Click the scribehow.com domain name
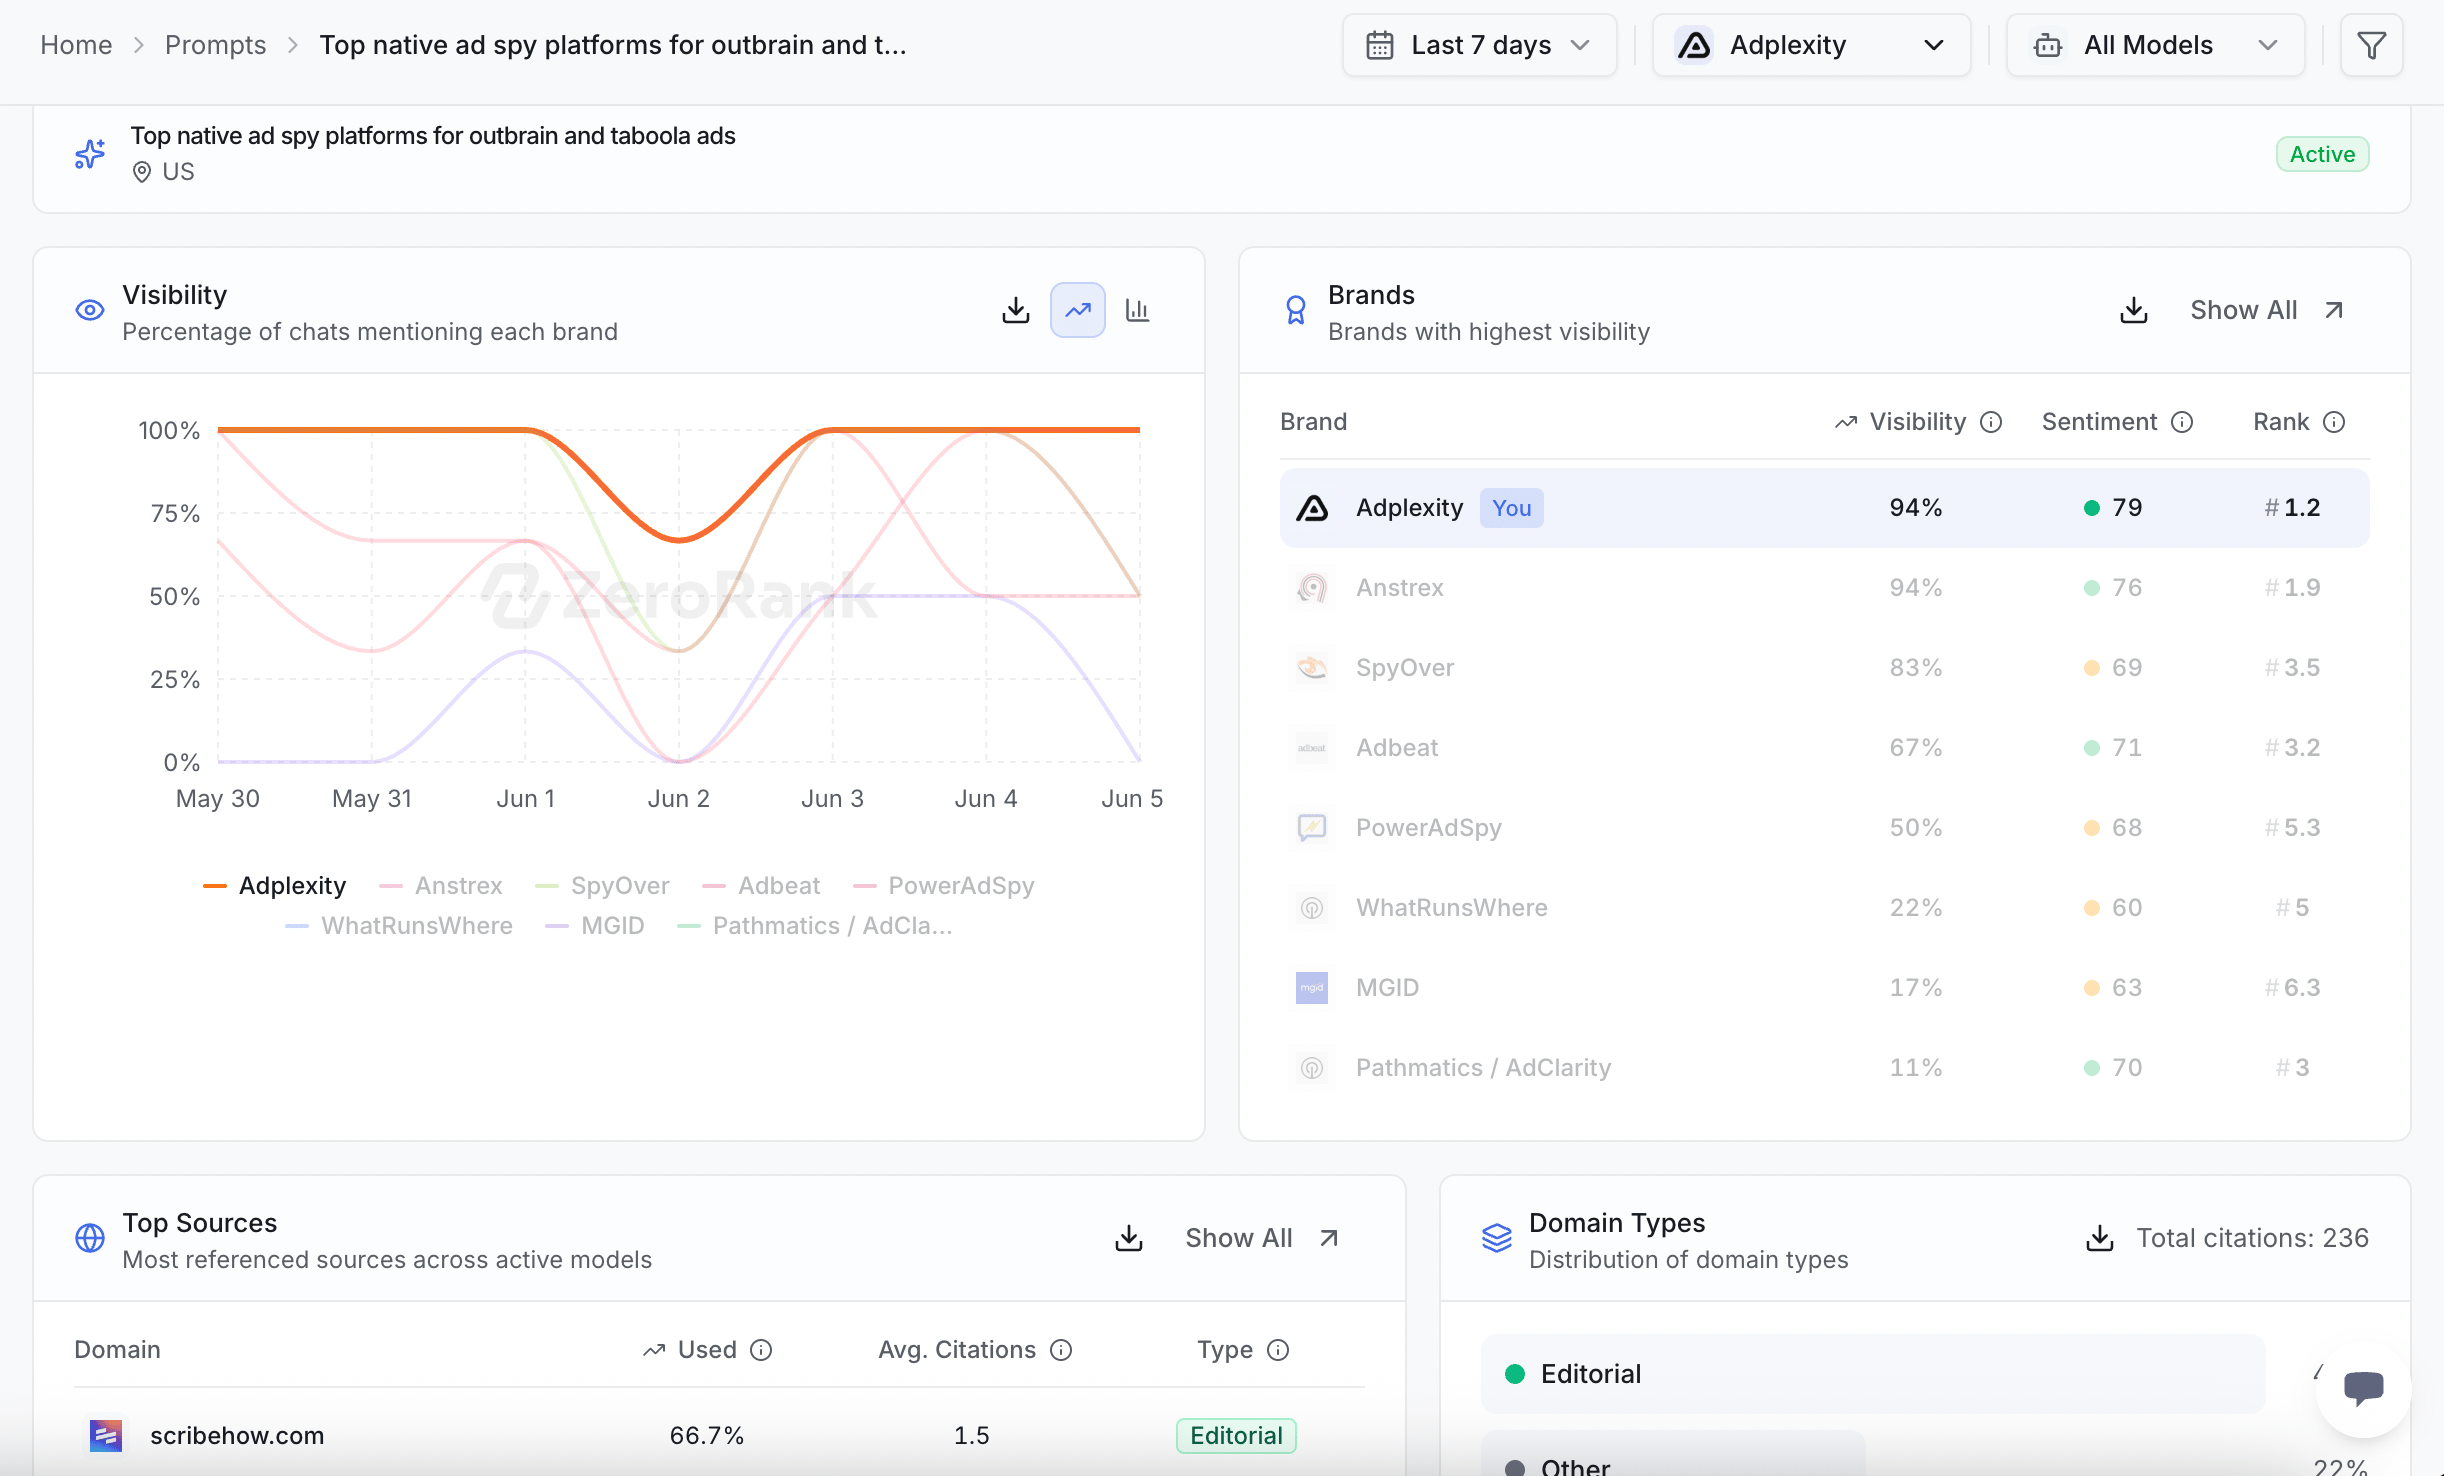The image size is (2444, 1476). pyautogui.click(x=237, y=1436)
